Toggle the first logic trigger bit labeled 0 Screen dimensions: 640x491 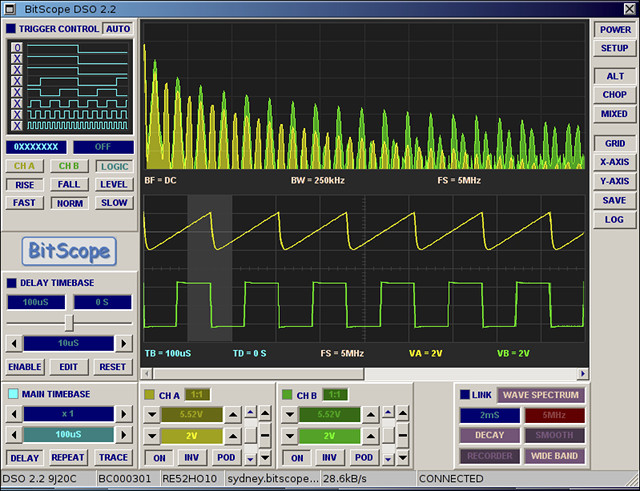[x=17, y=48]
